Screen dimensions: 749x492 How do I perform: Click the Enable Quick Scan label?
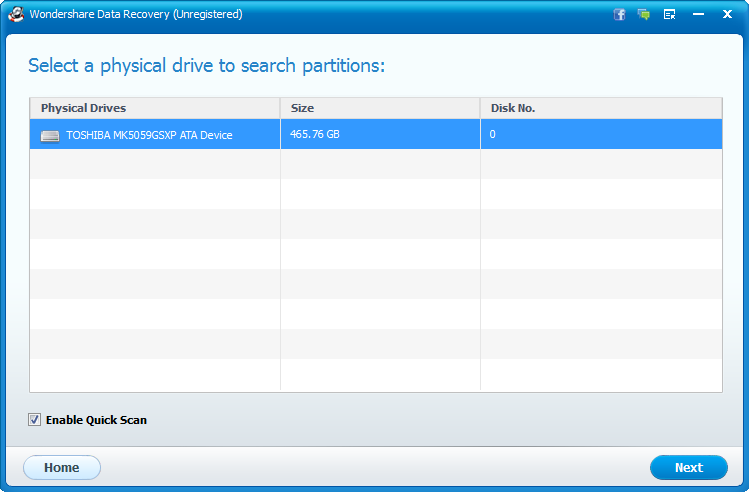coord(96,420)
